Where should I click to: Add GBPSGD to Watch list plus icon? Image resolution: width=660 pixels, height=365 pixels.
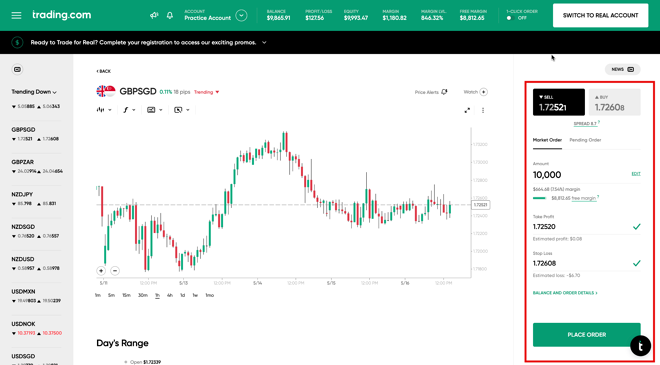point(484,92)
